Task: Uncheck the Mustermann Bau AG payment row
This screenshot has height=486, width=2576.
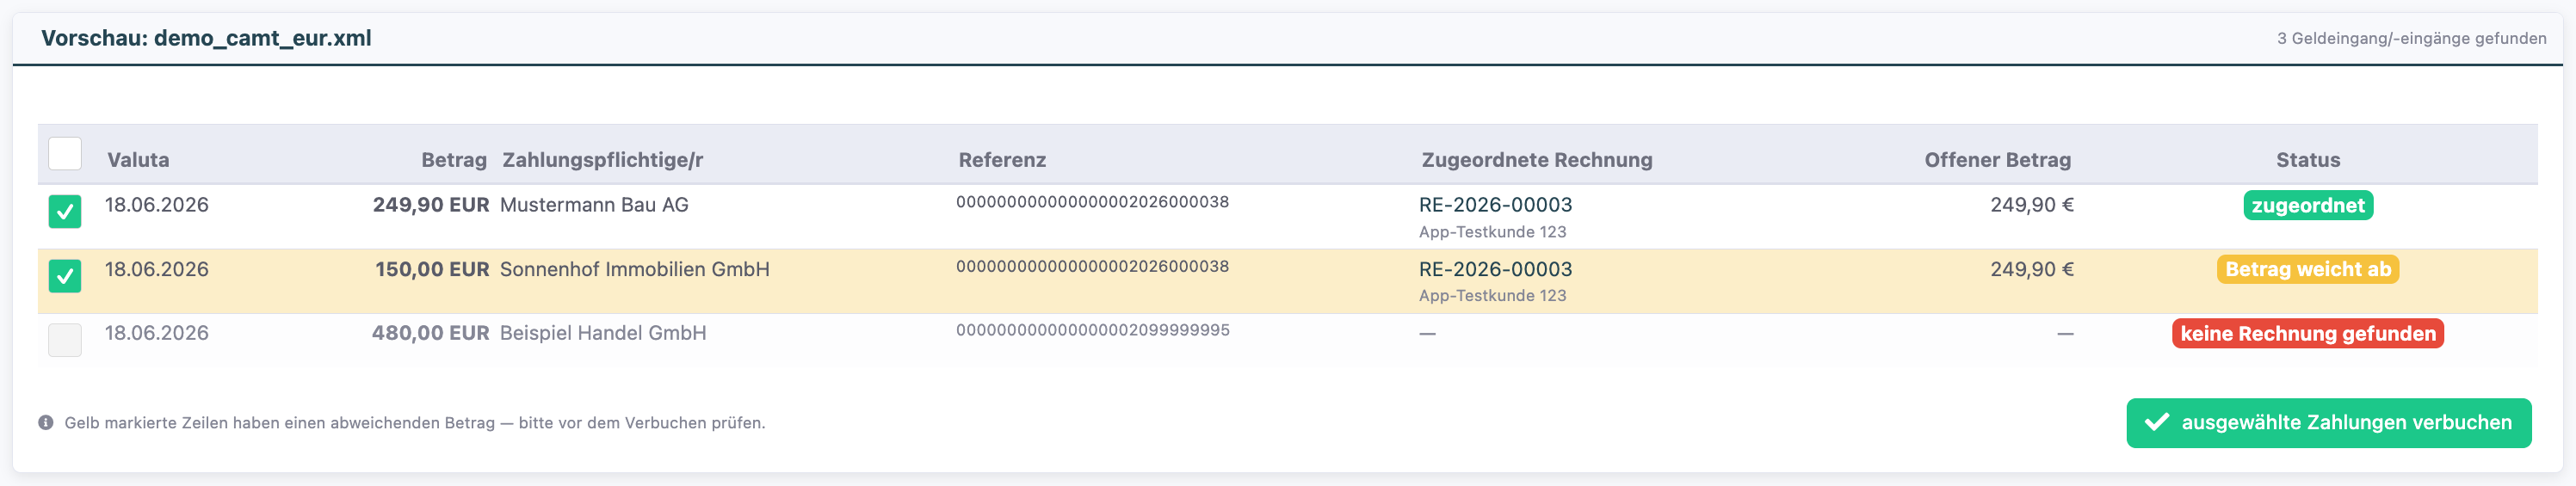Action: (x=65, y=211)
